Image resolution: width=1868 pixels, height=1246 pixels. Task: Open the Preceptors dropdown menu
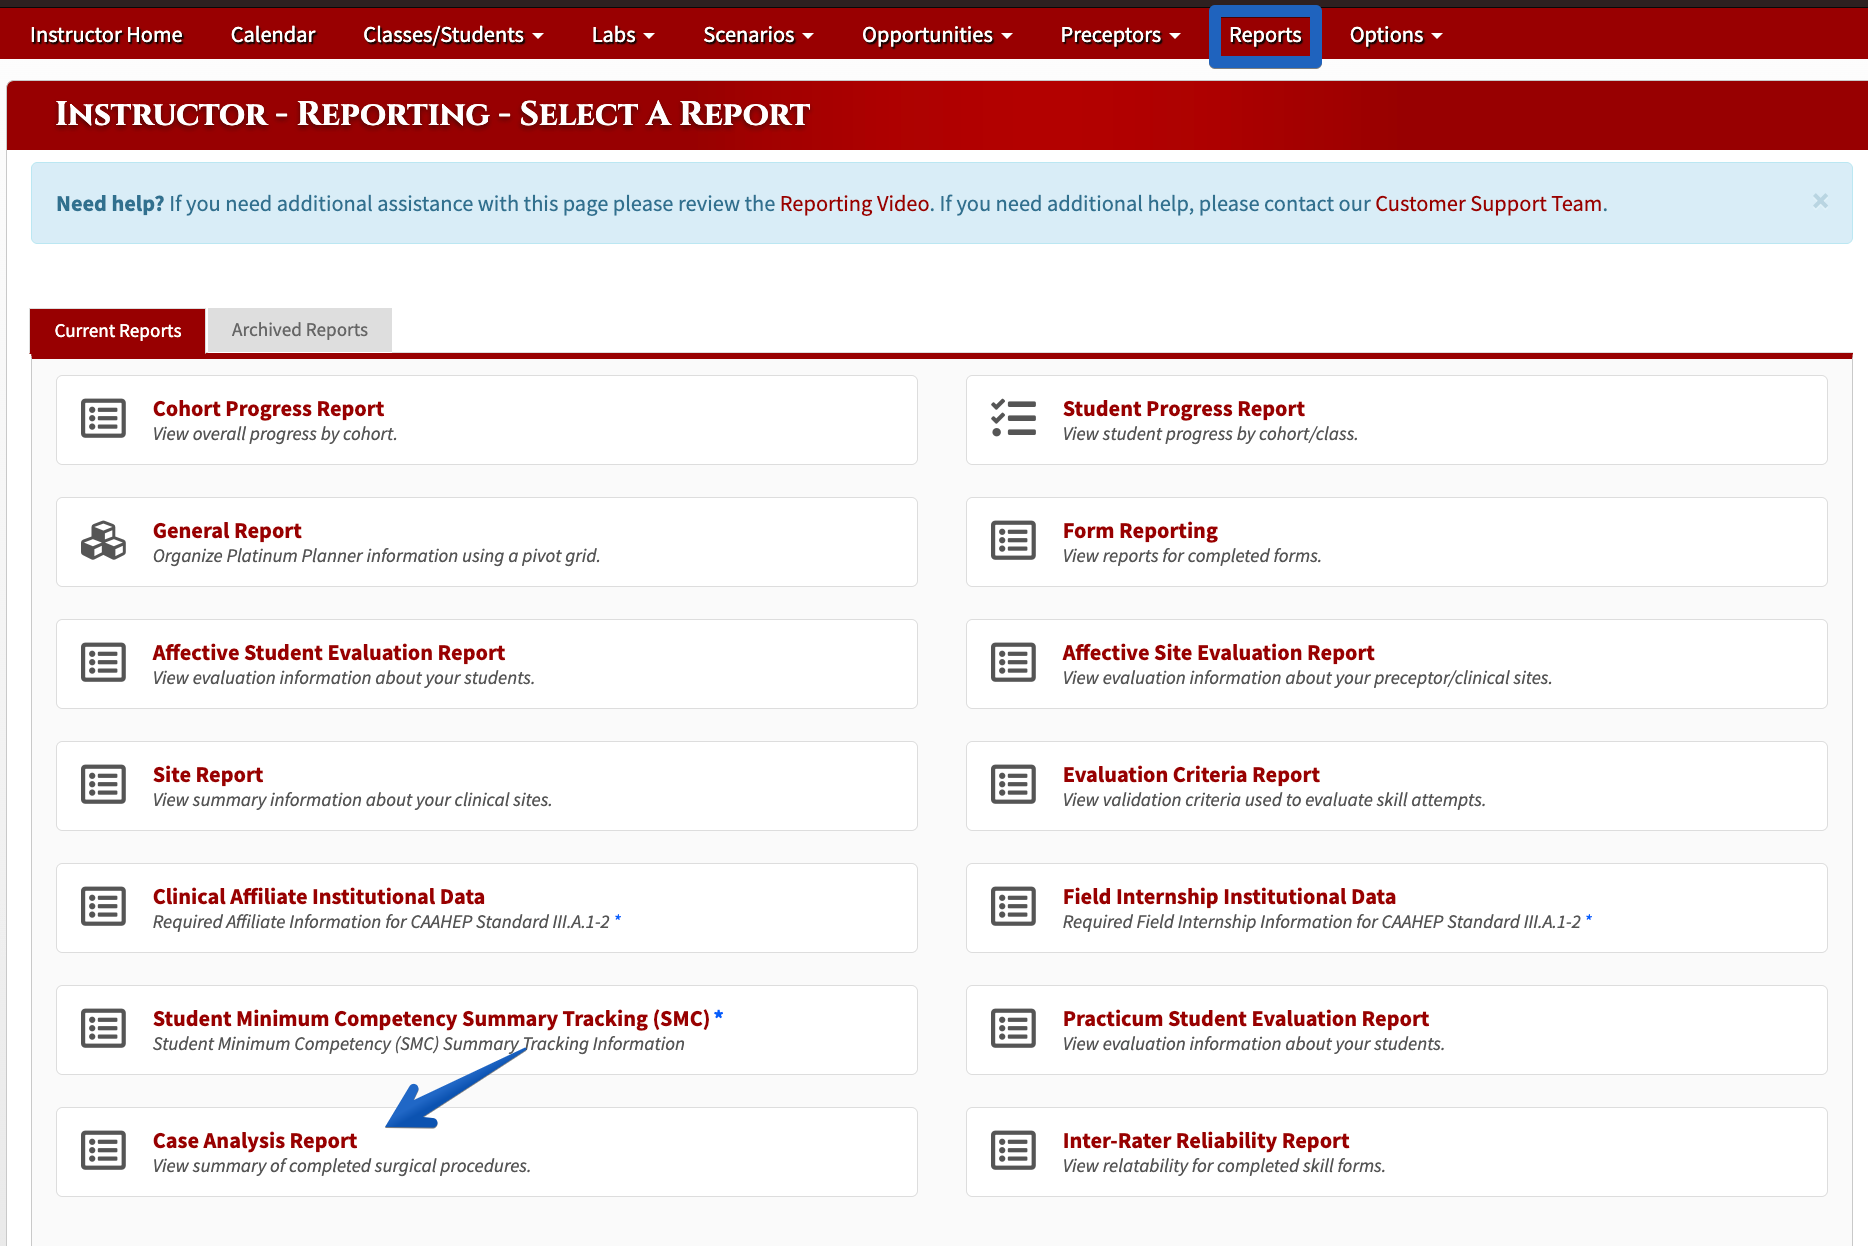coord(1120,35)
